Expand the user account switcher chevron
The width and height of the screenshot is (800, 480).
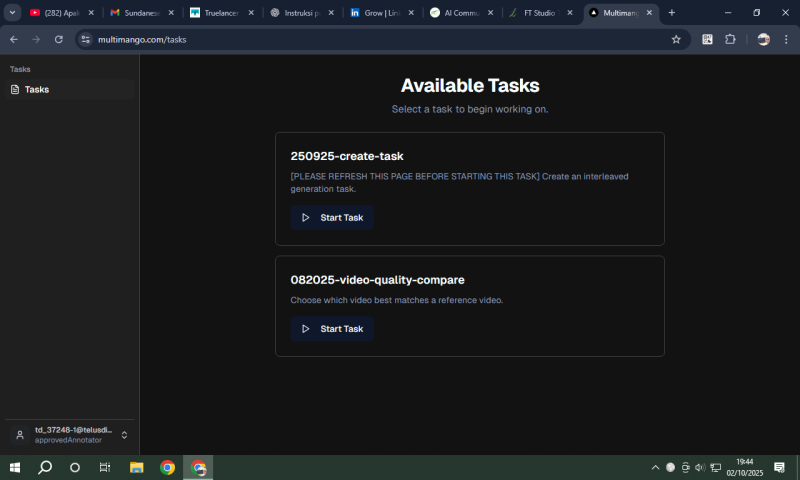point(124,435)
